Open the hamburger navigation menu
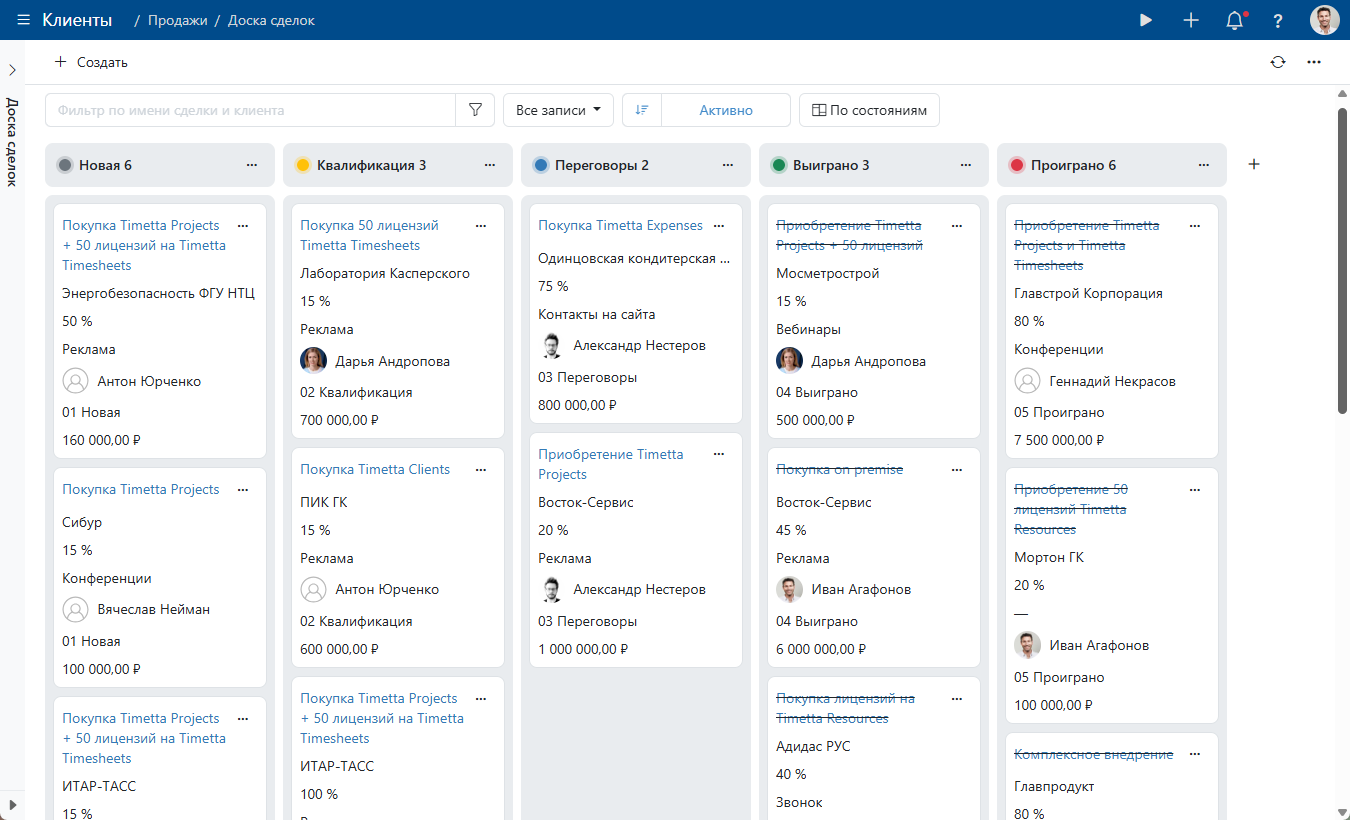The image size is (1350, 820). 23,20
